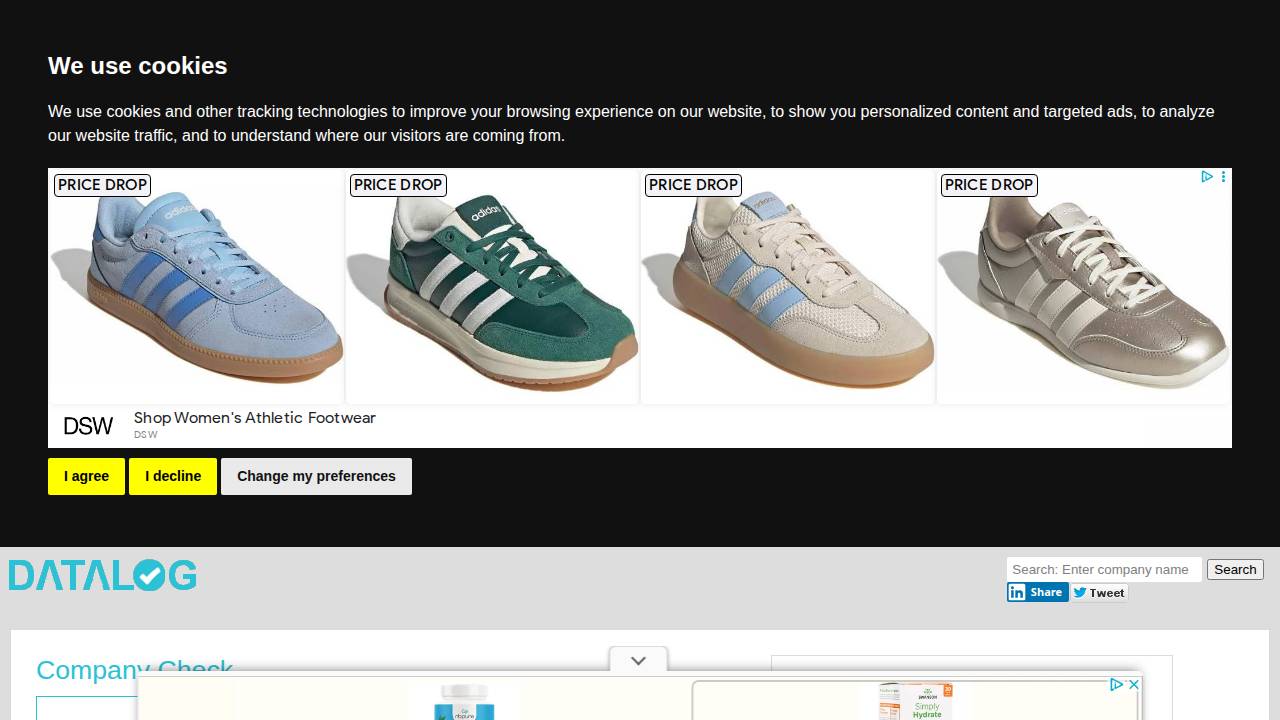Open Change my preferences
The height and width of the screenshot is (720, 1280).
(316, 476)
